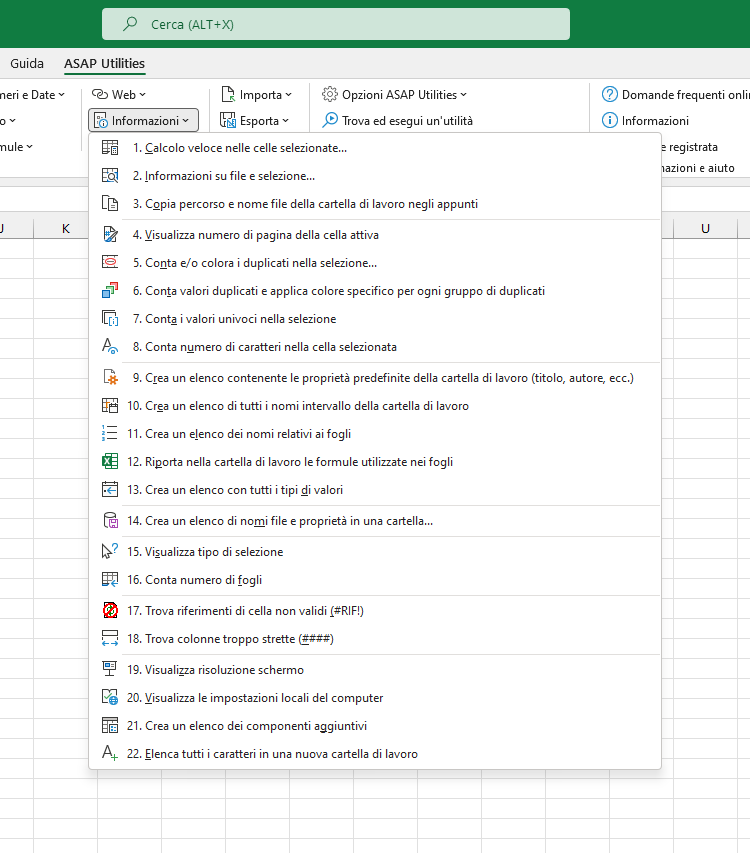Click the nomi intervallo list icon
The height and width of the screenshot is (853, 750).
pyautogui.click(x=110, y=405)
